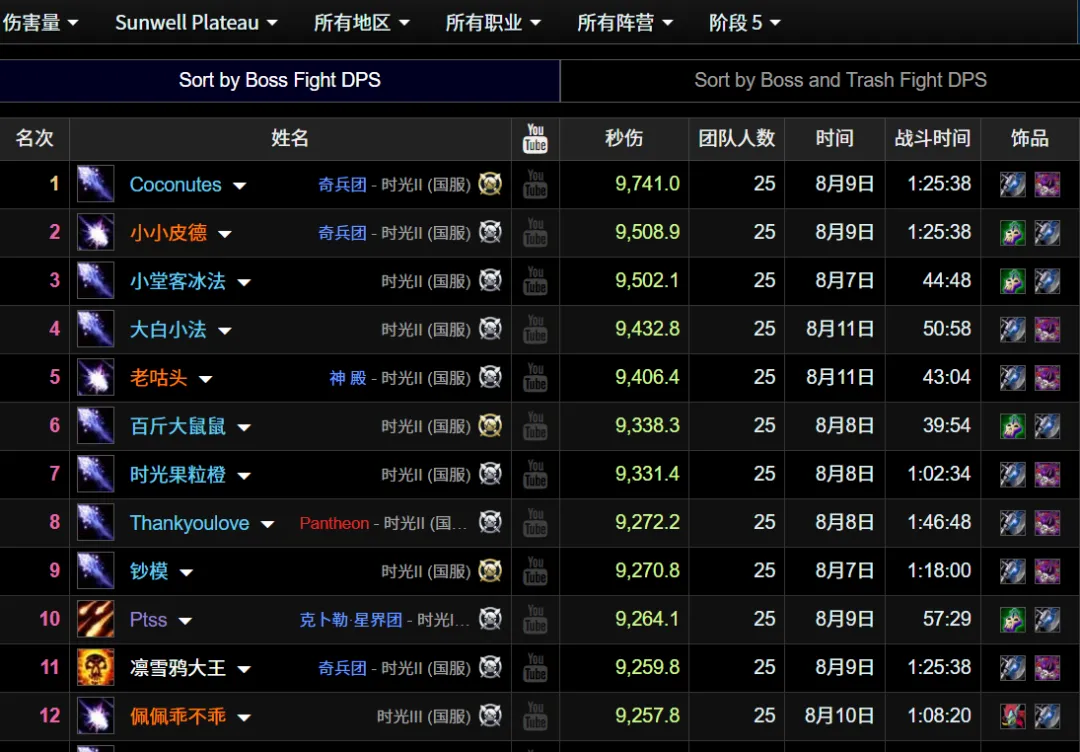Select Sort by Boss Fight DPS tab
Screen dimensions: 1080x752
[280, 81]
